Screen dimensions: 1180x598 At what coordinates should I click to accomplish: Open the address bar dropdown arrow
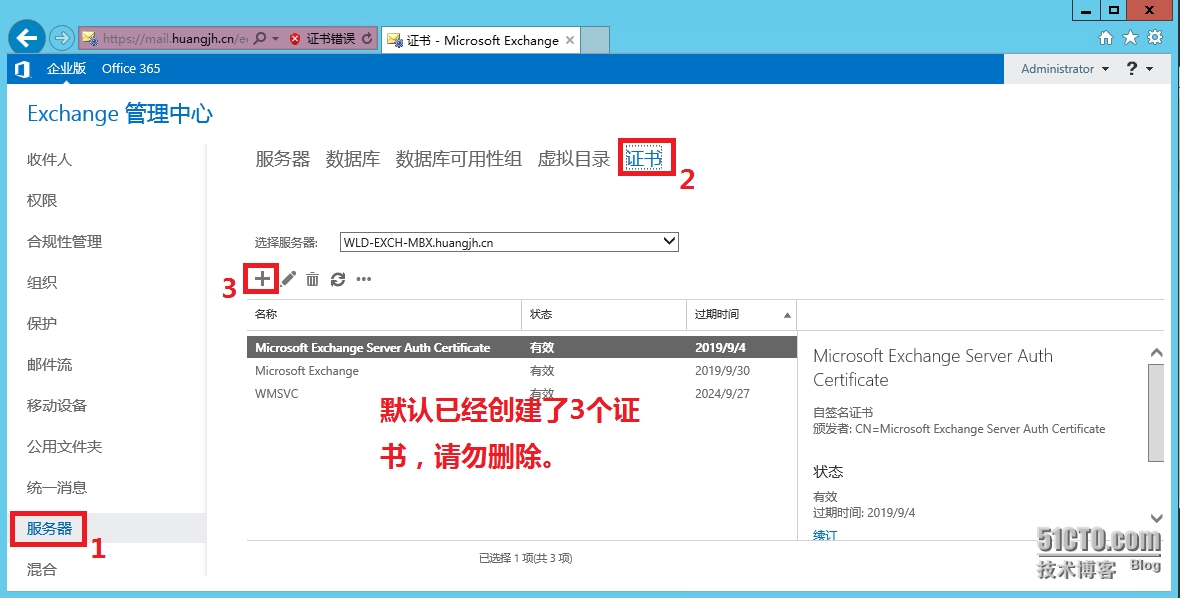[275, 38]
